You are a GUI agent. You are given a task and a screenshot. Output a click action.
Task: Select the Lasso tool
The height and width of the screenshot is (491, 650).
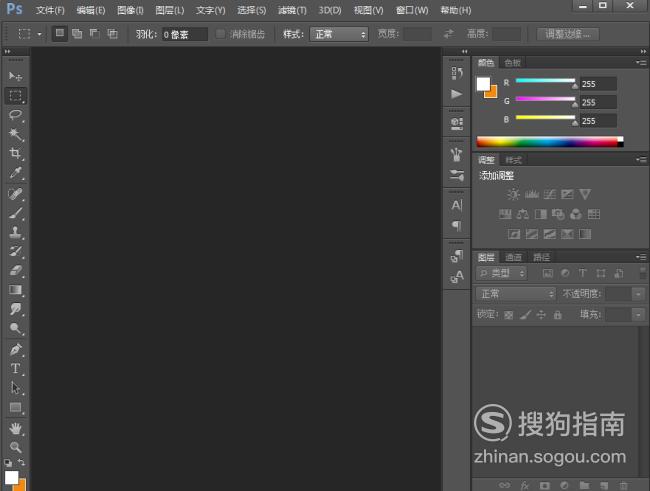pyautogui.click(x=16, y=115)
